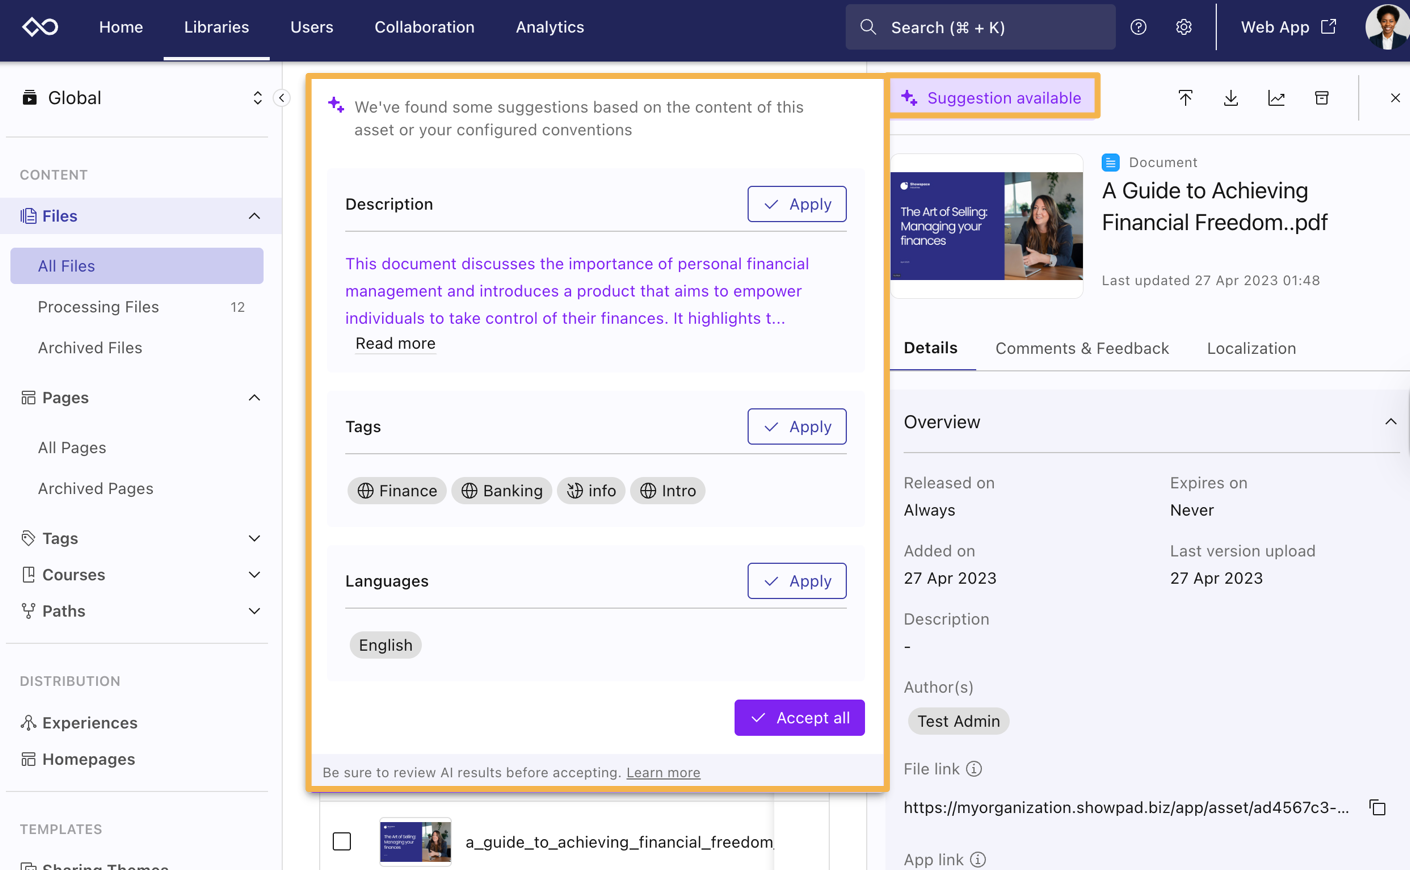Click the help question mark icon
1410x870 pixels.
click(1138, 27)
